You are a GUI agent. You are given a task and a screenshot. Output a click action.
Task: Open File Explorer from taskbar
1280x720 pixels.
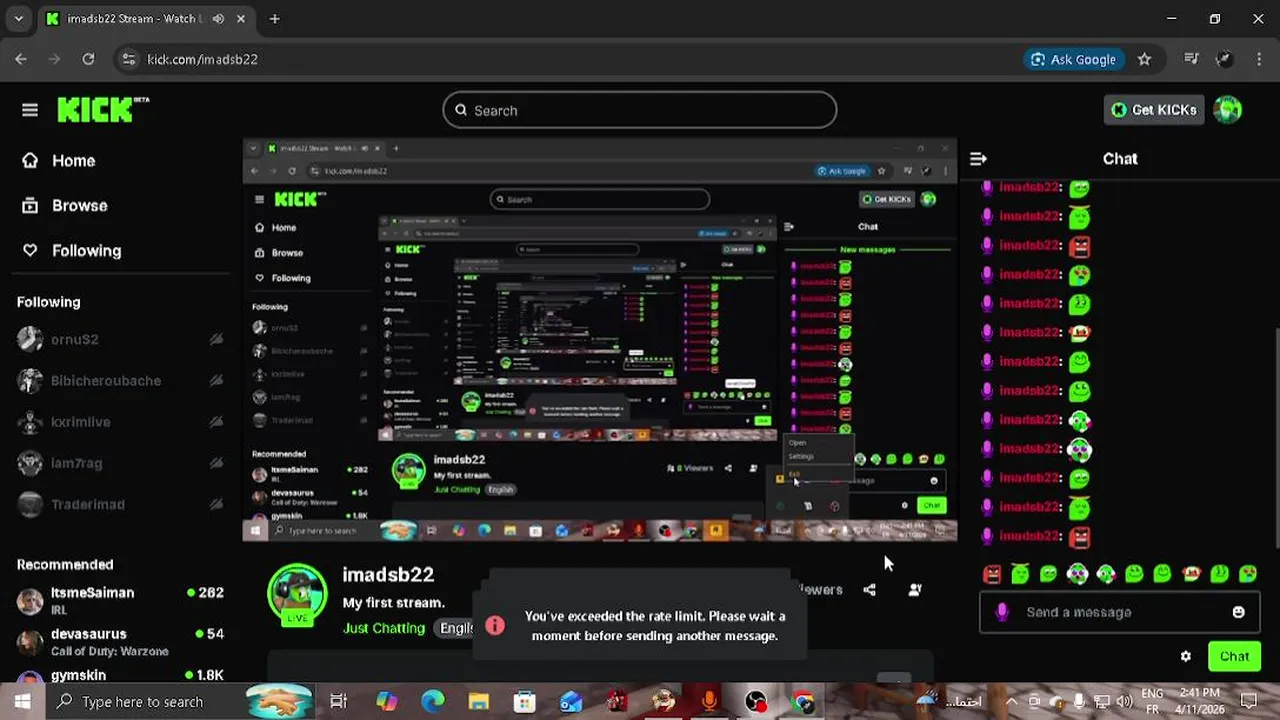479,702
